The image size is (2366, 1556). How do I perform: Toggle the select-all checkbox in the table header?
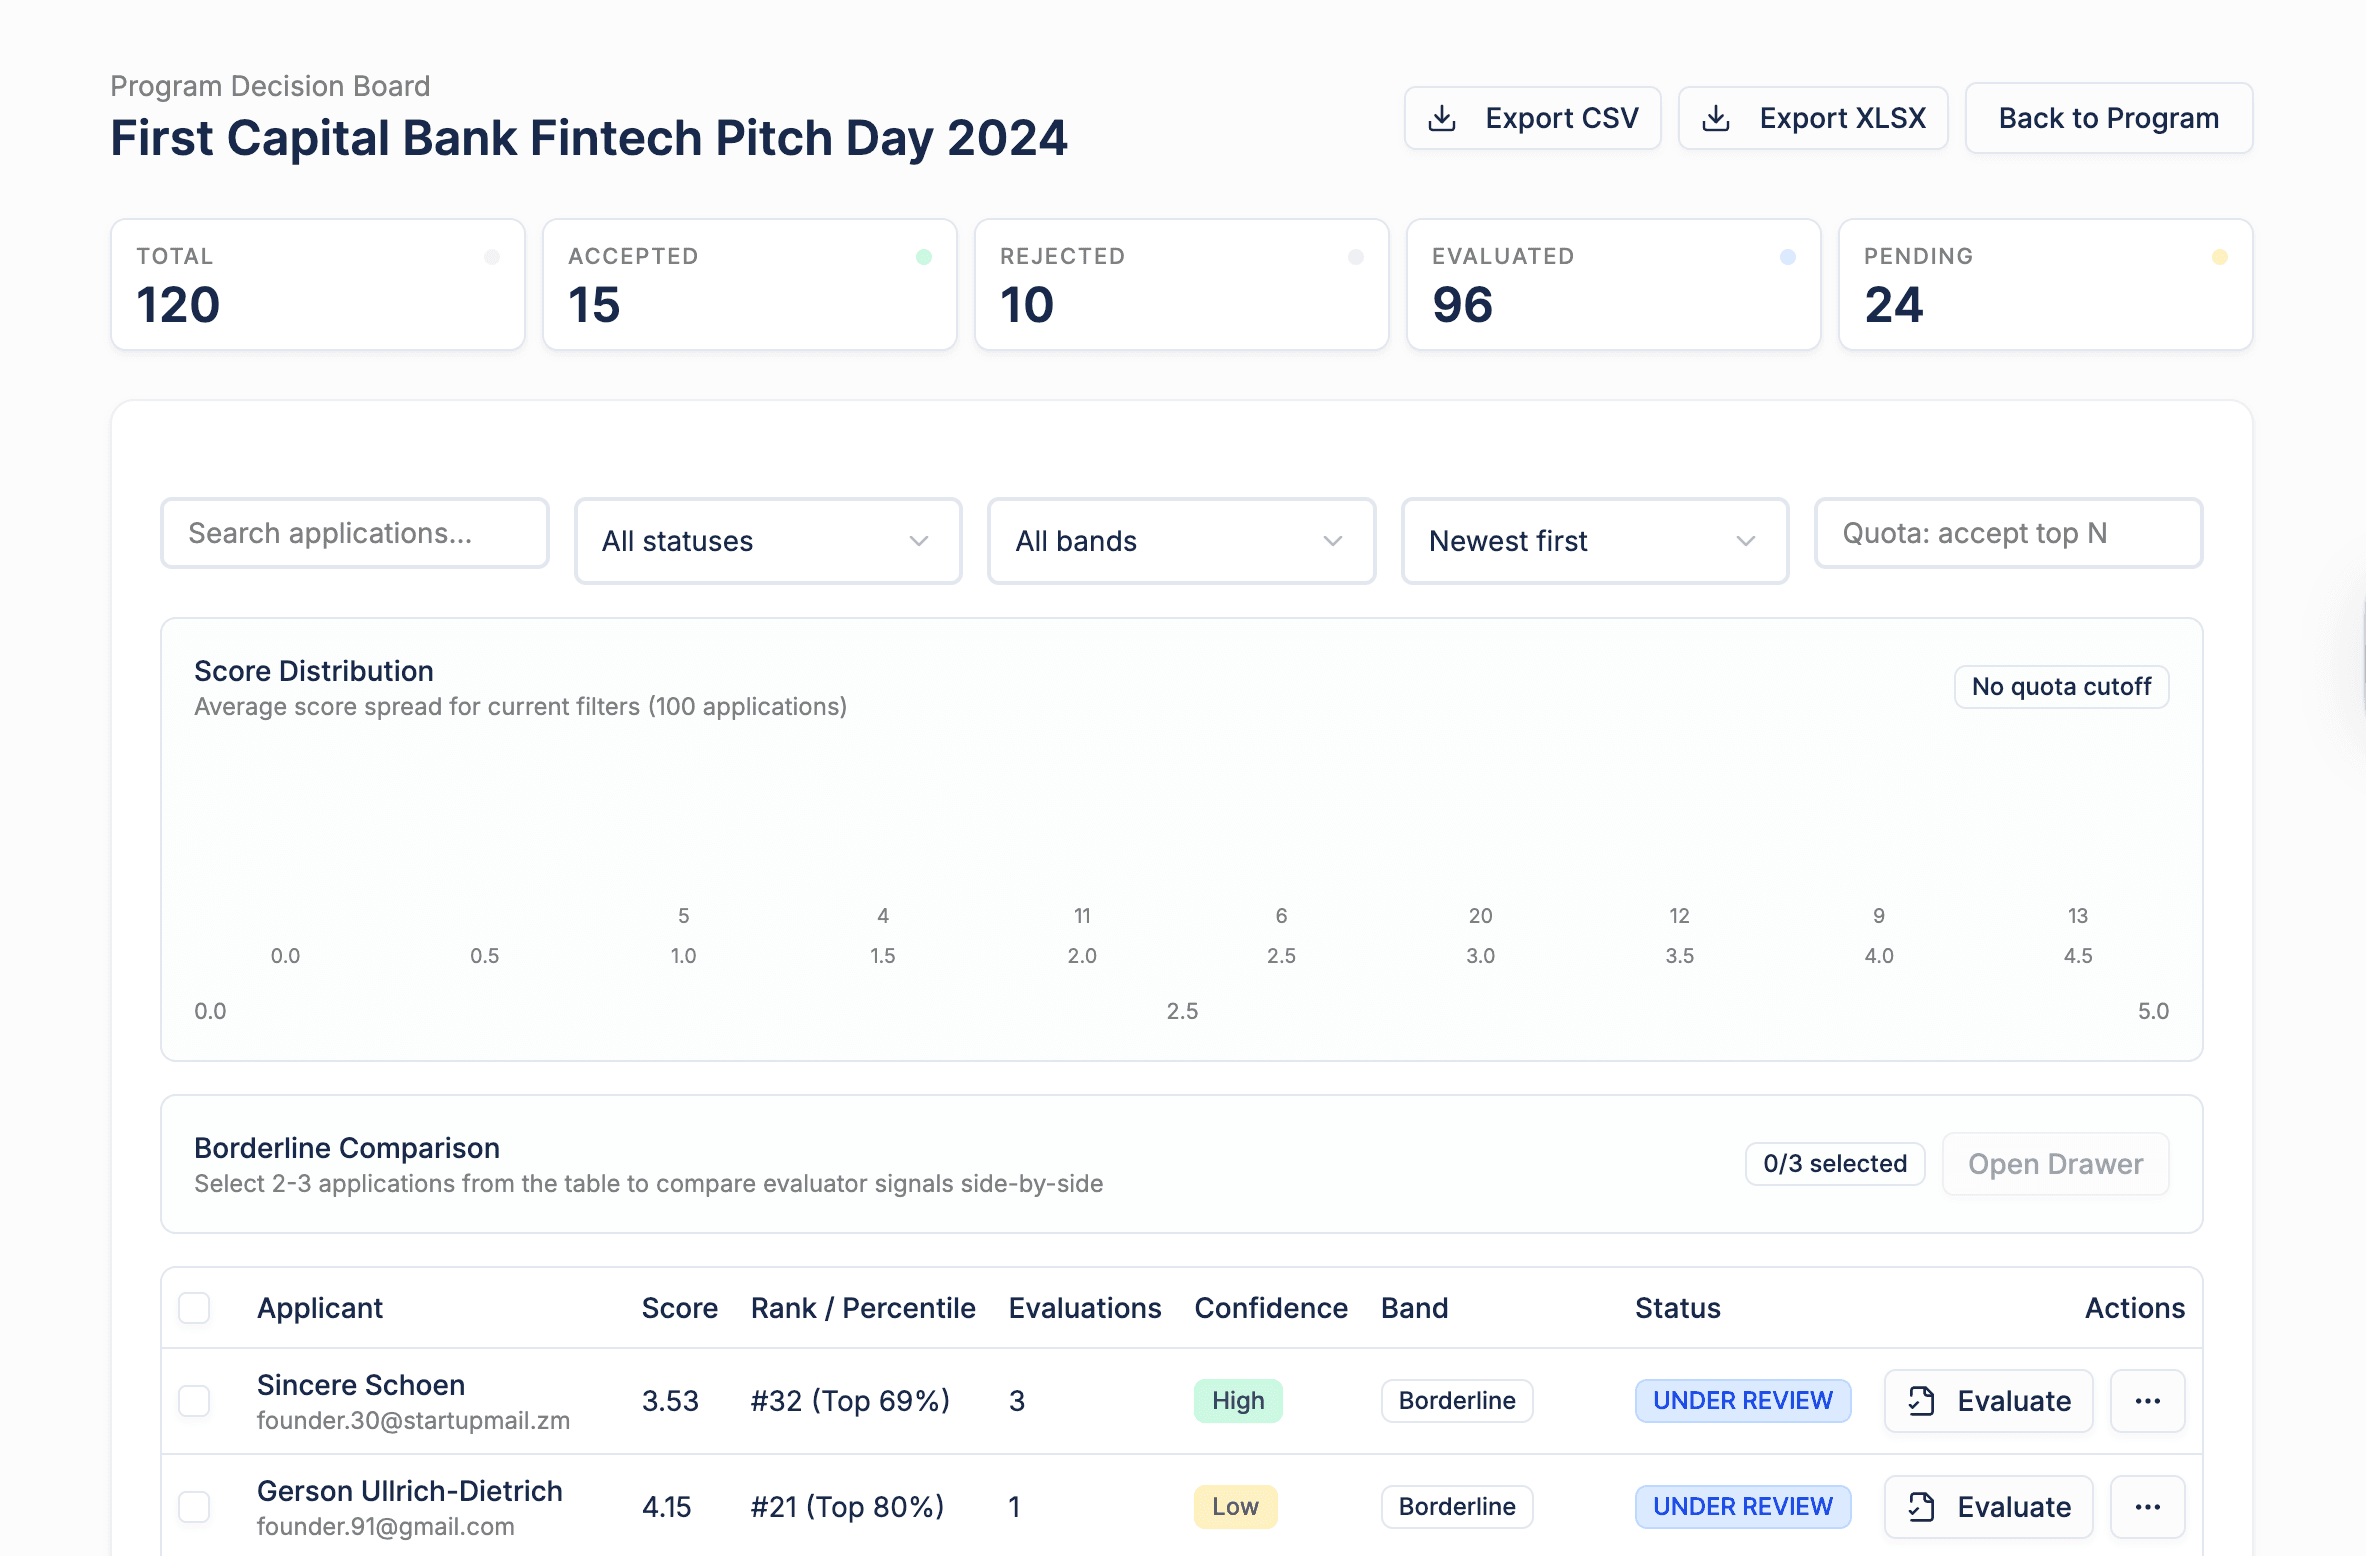click(194, 1308)
